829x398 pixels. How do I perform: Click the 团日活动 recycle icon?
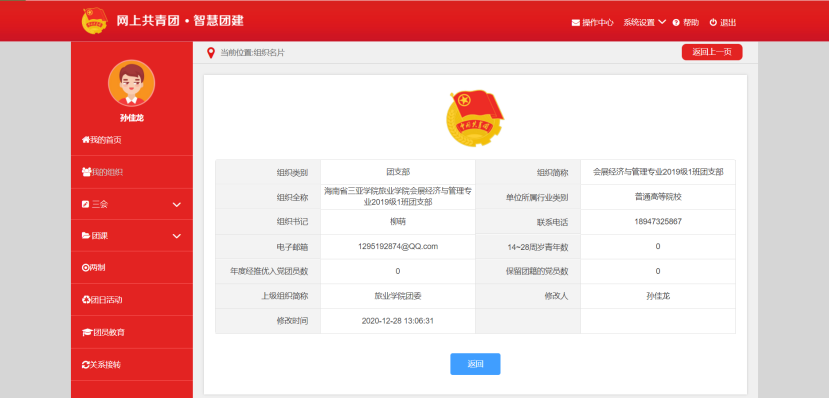pyautogui.click(x=86, y=300)
